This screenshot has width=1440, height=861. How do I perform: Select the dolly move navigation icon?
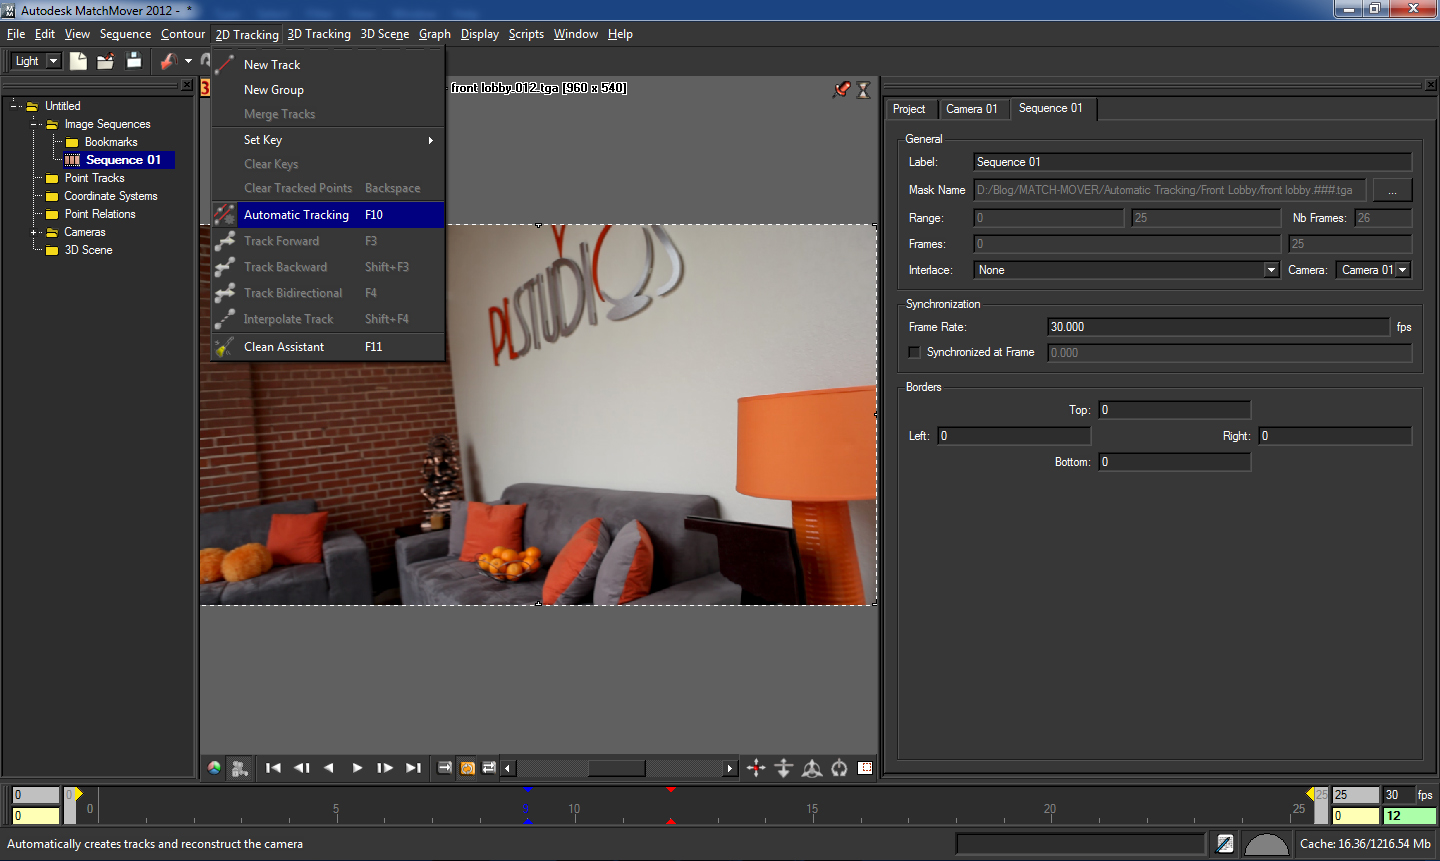point(784,768)
